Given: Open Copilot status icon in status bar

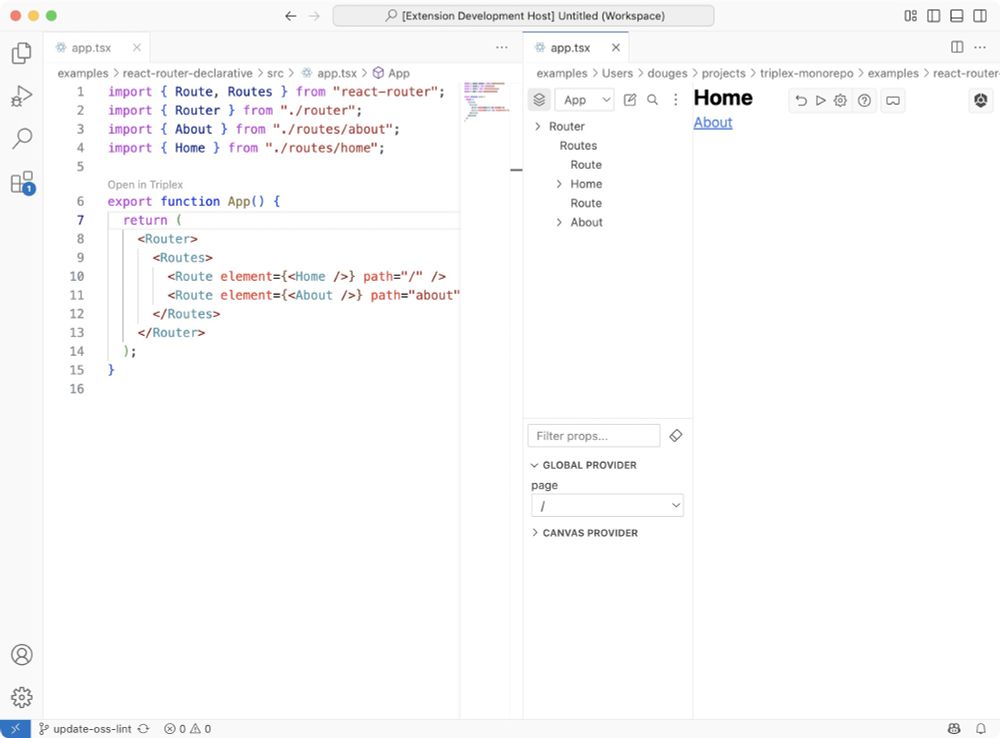Looking at the screenshot, I should pos(954,728).
